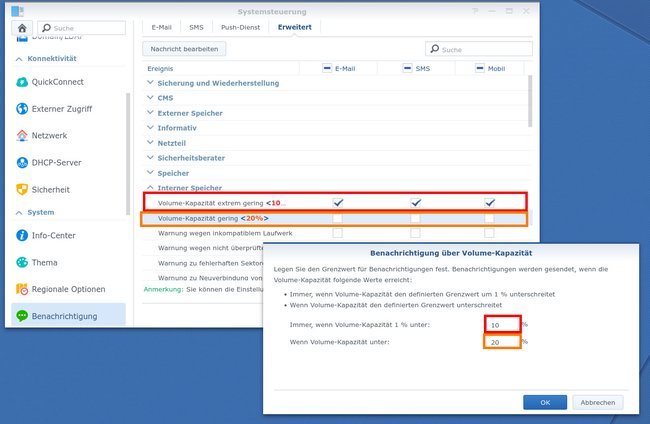
Task: Click Ereignis column header
Action: [221, 68]
